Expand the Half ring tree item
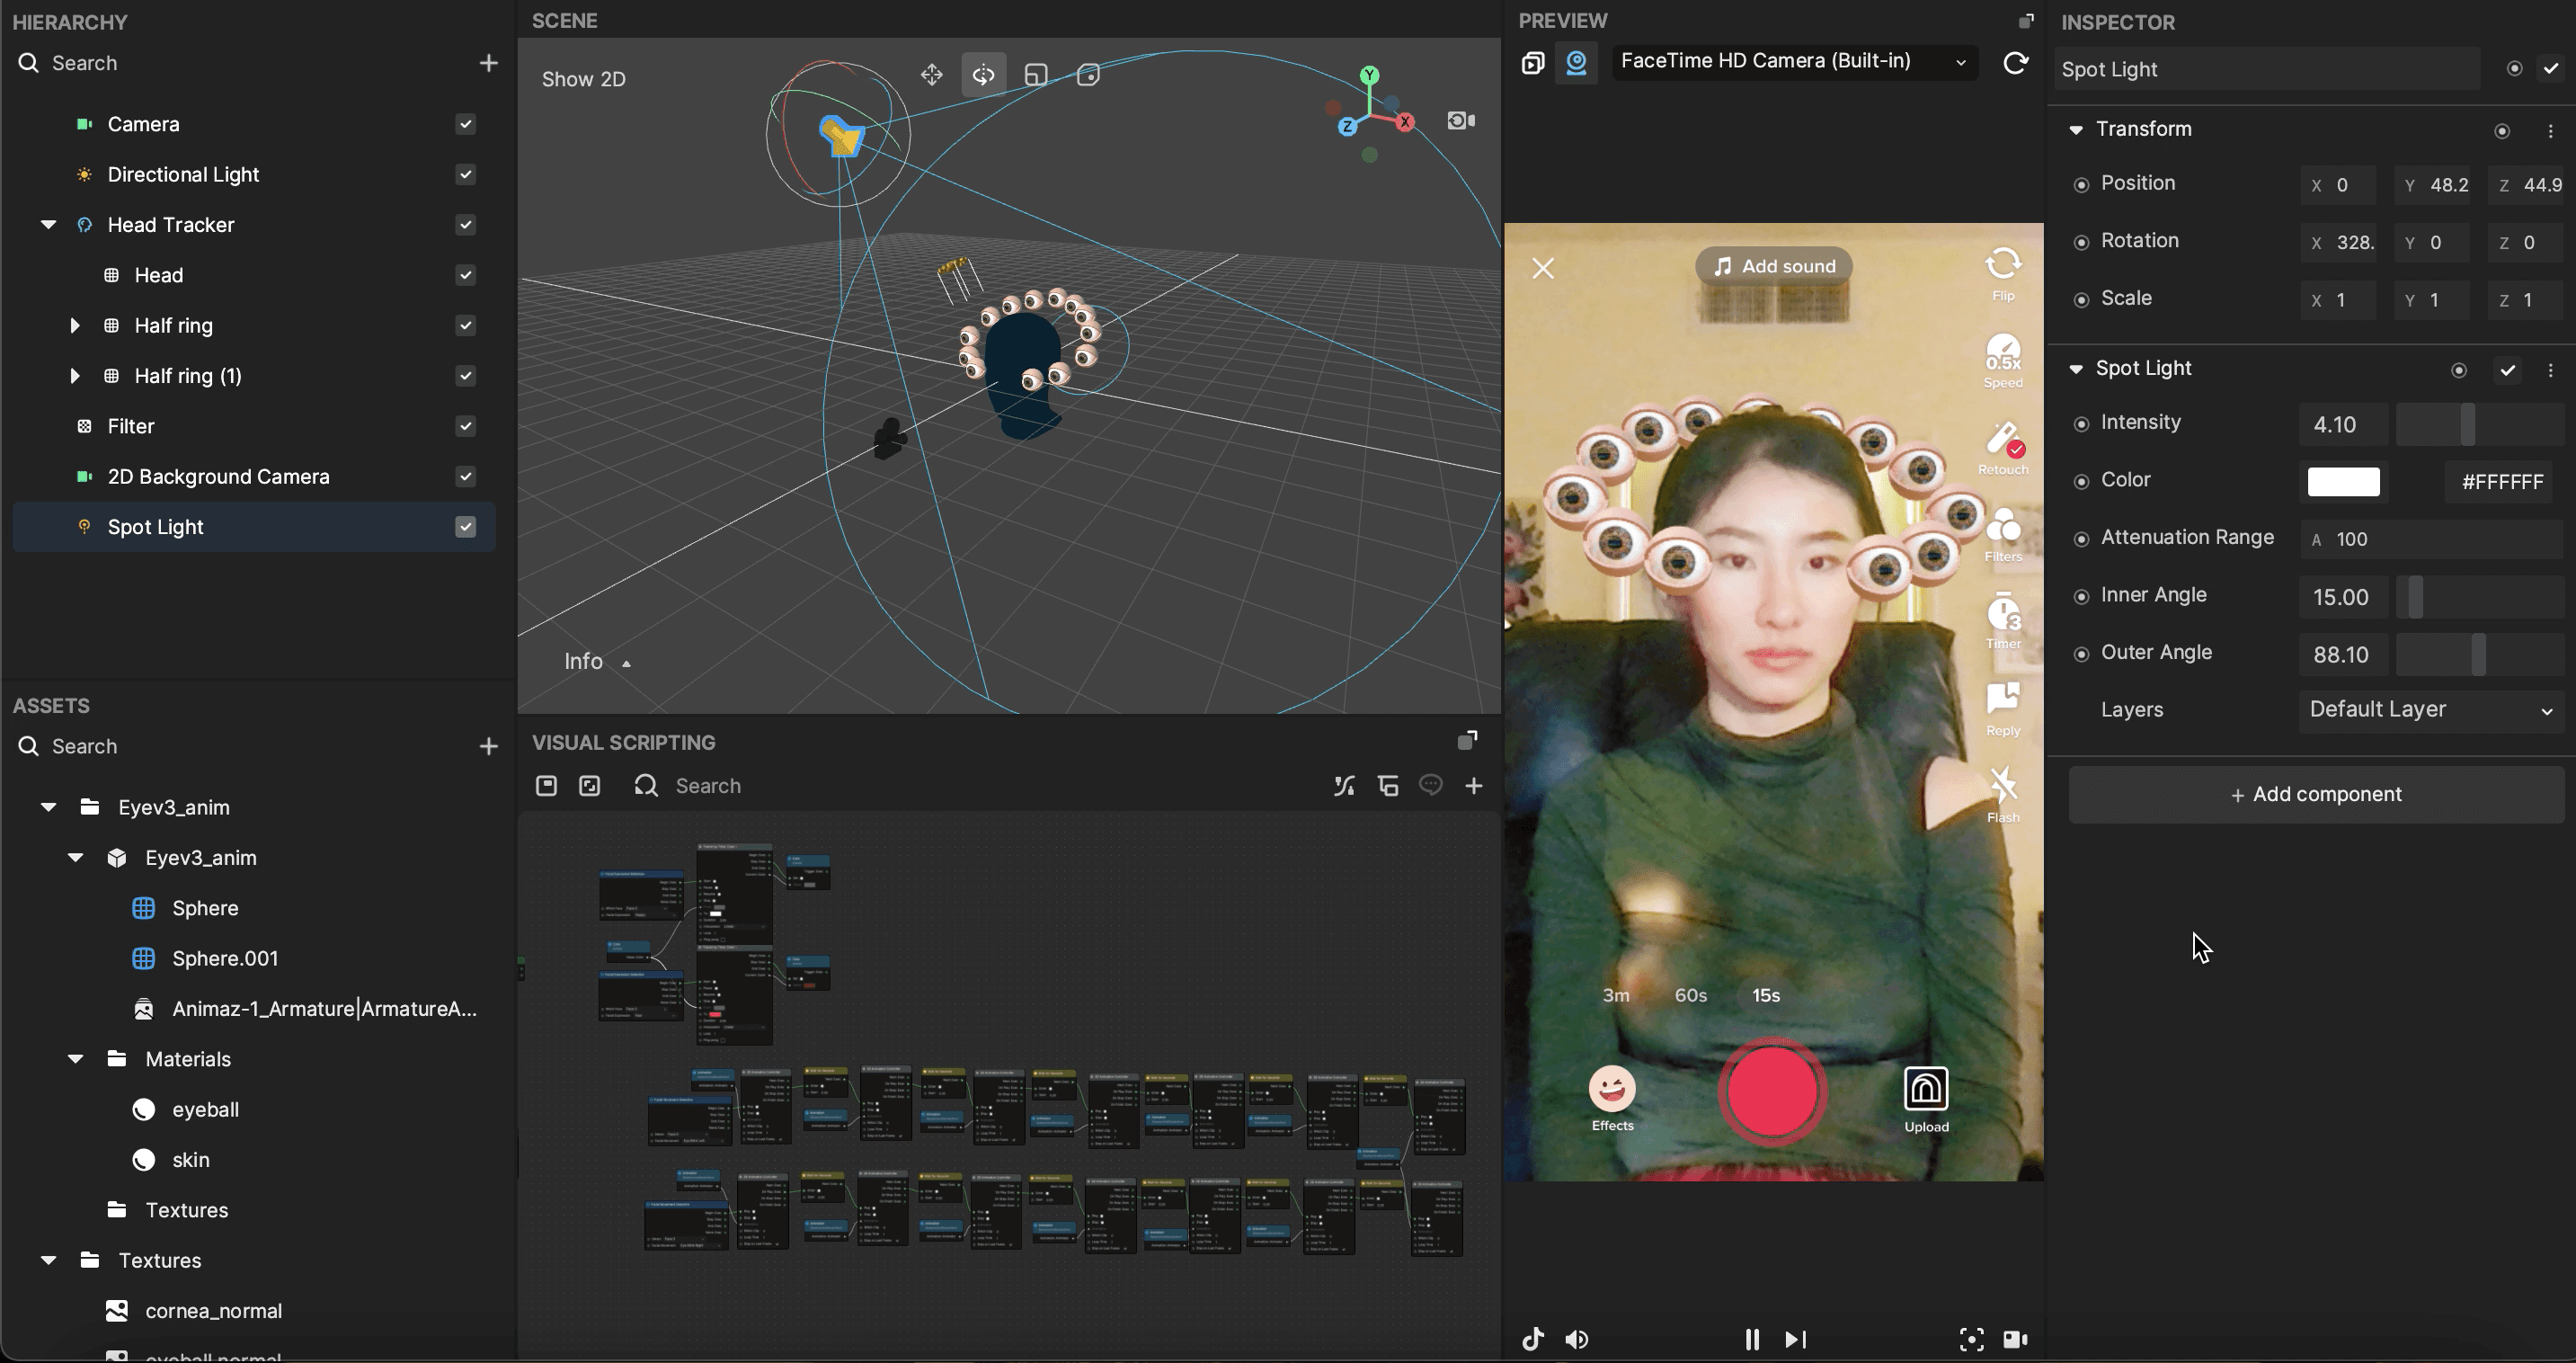Viewport: 2576px width, 1363px height. (74, 326)
